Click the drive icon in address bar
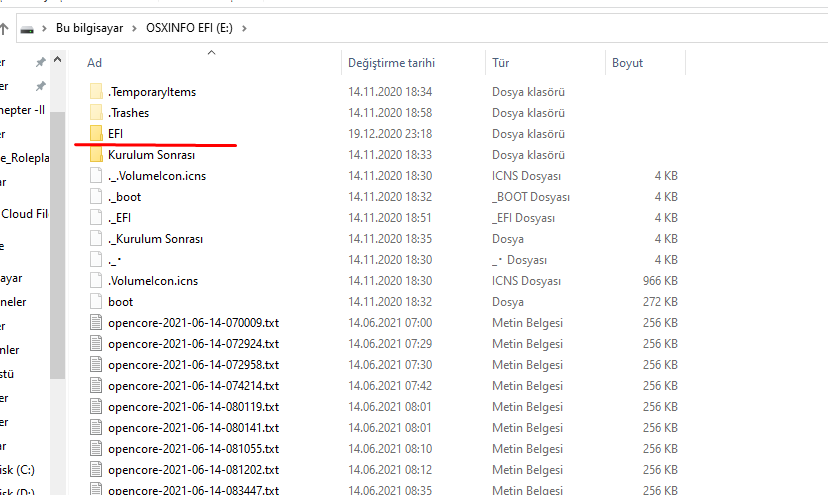 click(x=28, y=29)
